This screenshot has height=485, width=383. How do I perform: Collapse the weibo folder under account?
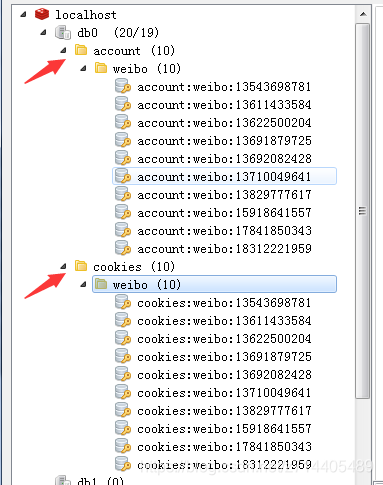point(83,69)
